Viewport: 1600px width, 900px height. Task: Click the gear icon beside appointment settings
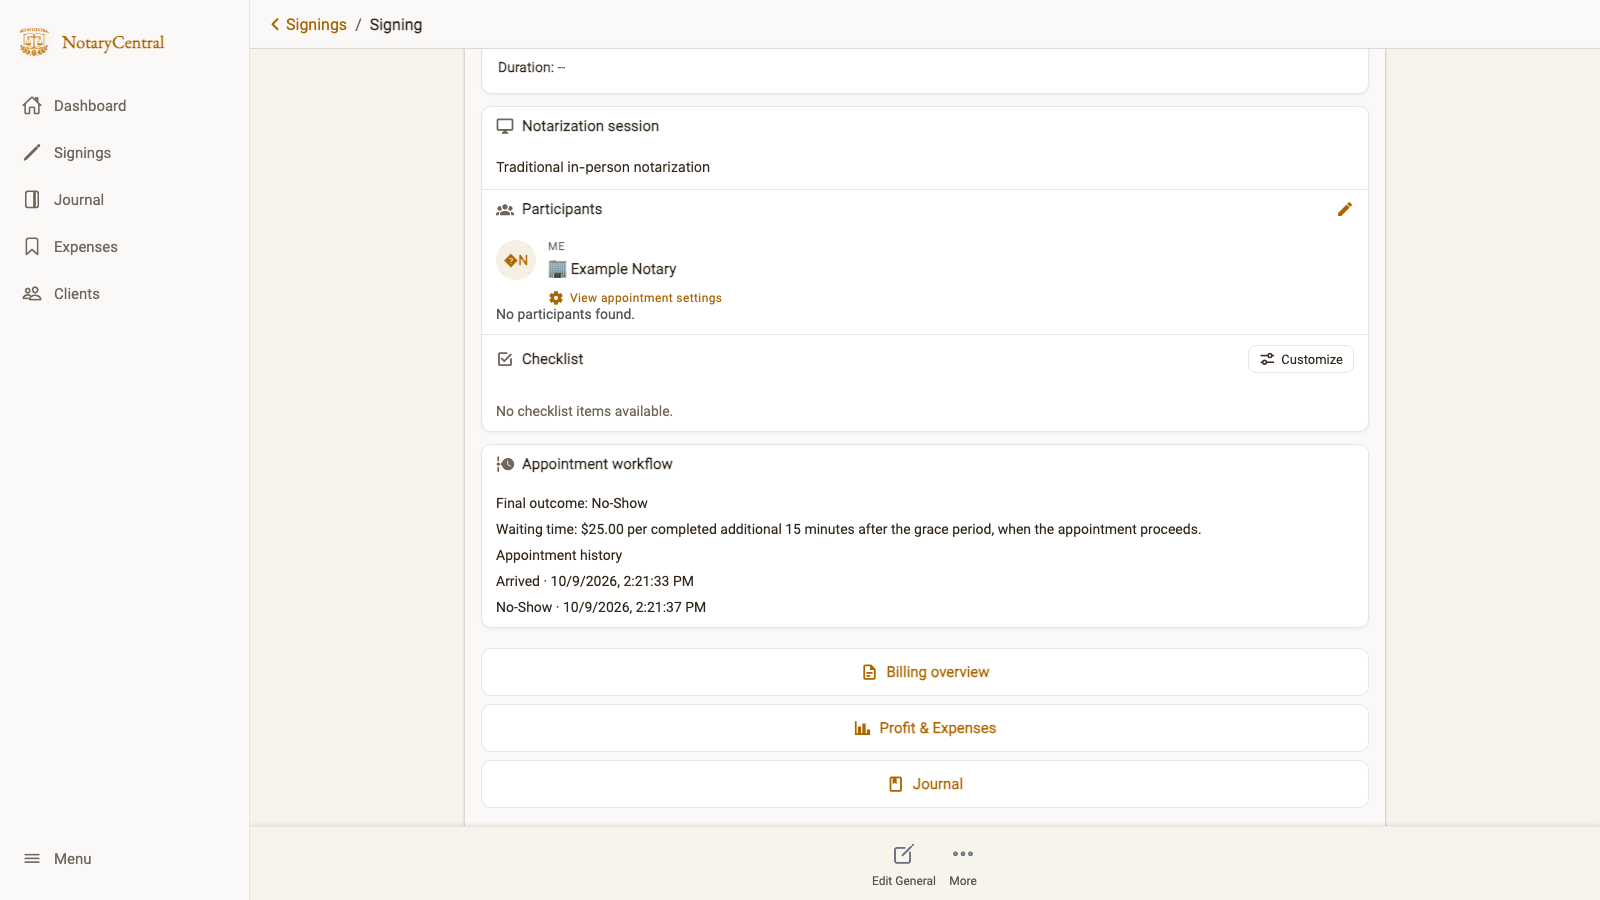click(556, 298)
